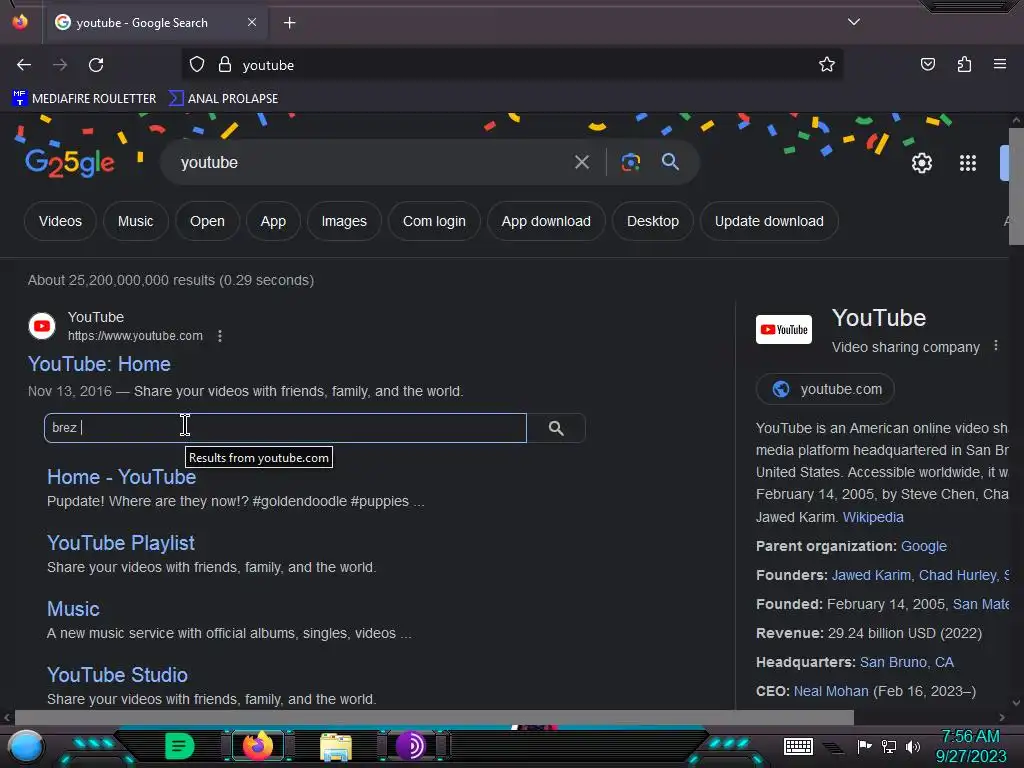The width and height of the screenshot is (1024, 768).
Task: Select the Com login filter chip
Action: coord(434,221)
